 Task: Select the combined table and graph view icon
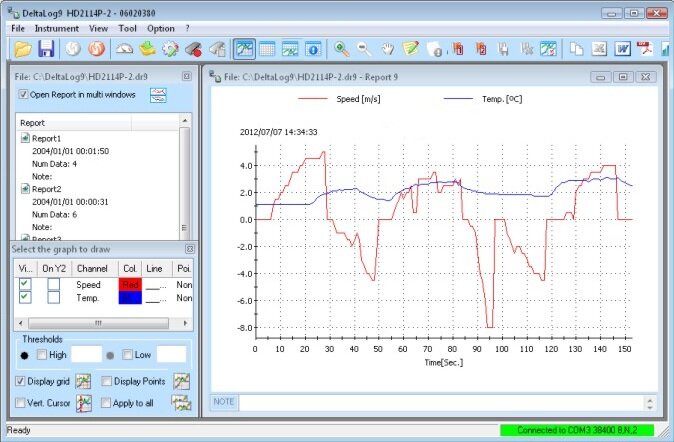290,49
